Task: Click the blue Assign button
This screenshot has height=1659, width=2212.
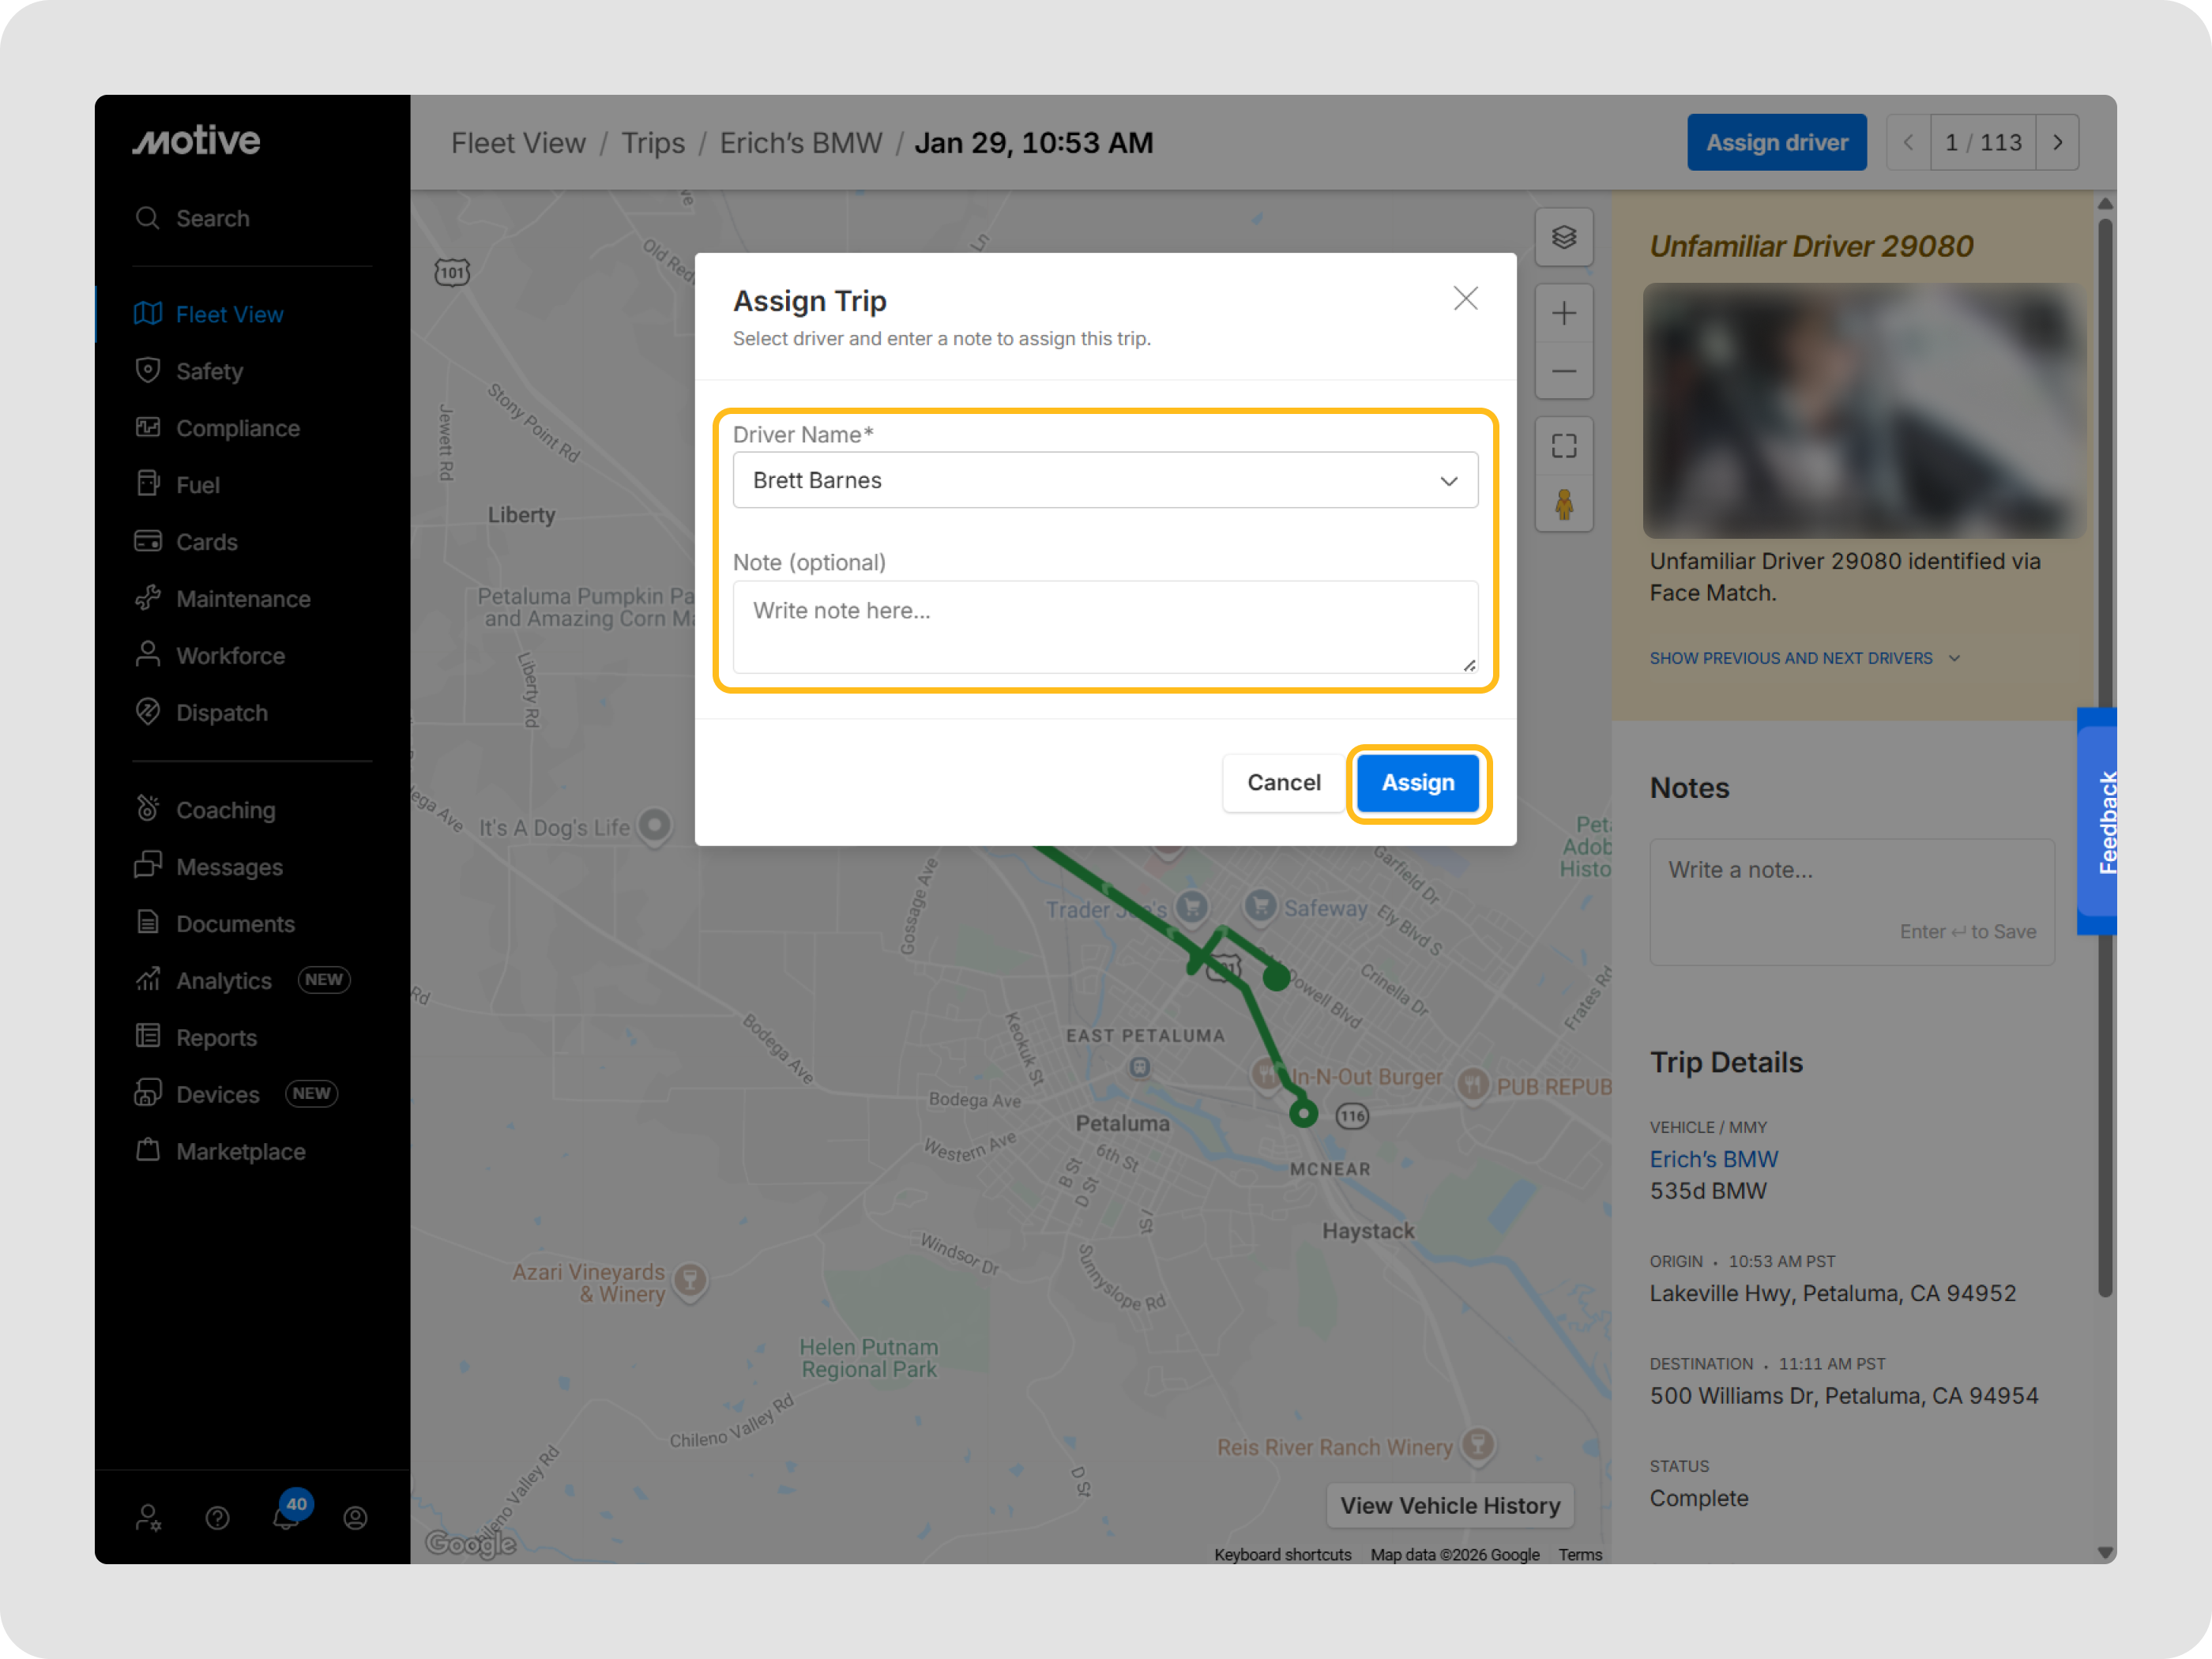Action: tap(1417, 783)
